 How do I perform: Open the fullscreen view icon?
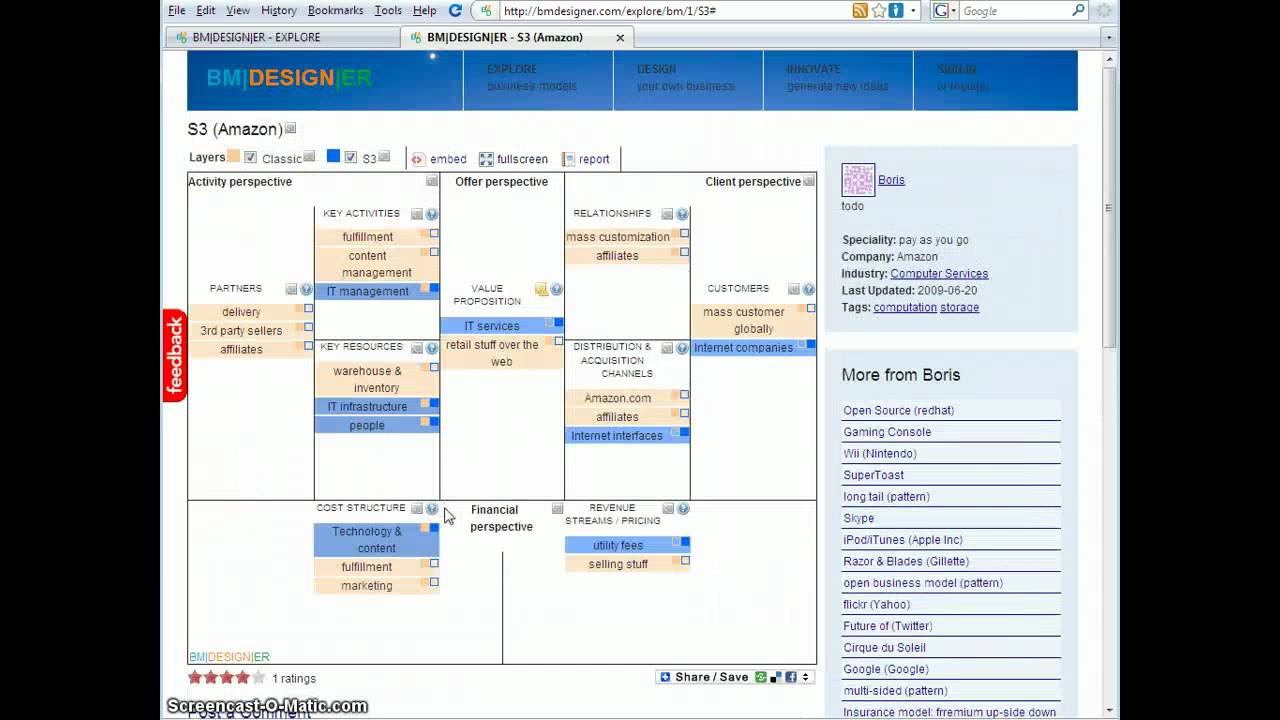coord(486,159)
